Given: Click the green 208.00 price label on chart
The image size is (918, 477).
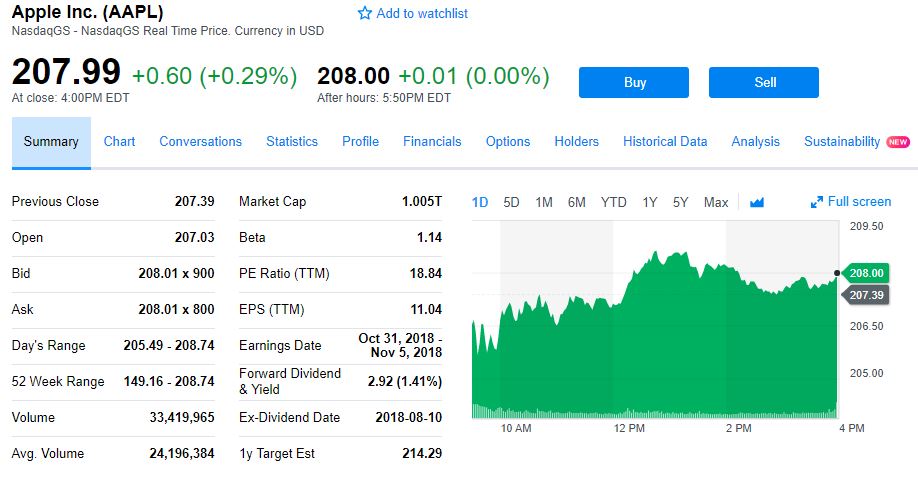Looking at the screenshot, I should (866, 273).
